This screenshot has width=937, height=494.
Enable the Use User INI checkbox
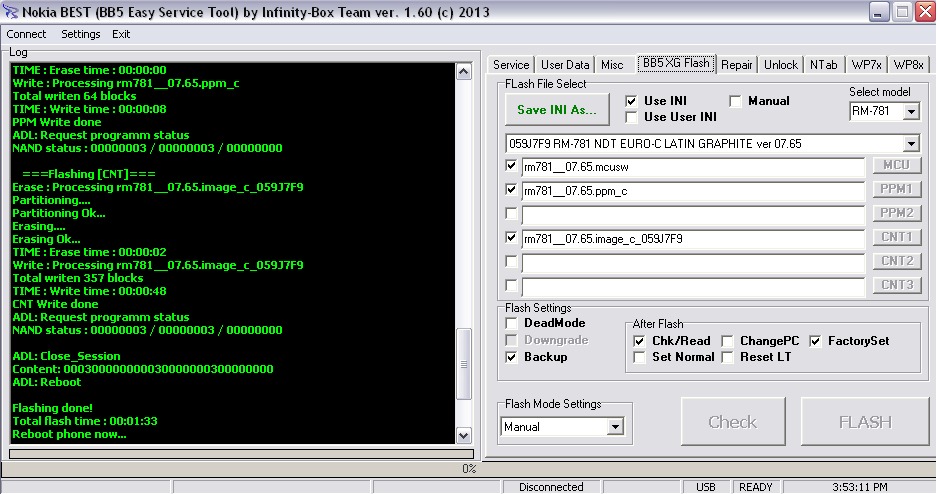(x=631, y=117)
